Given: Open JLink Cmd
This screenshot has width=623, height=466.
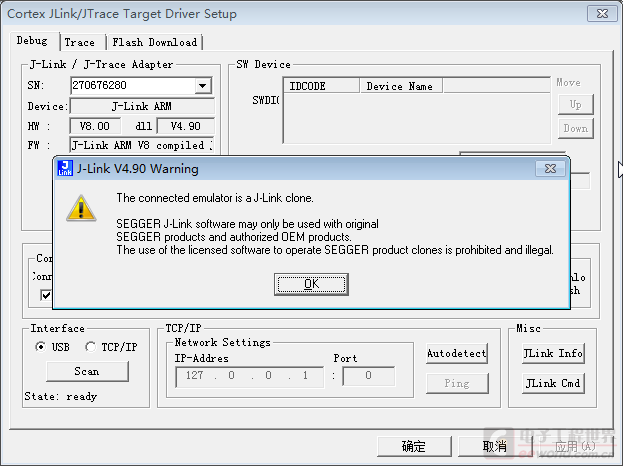Looking at the screenshot, I should 553,383.
